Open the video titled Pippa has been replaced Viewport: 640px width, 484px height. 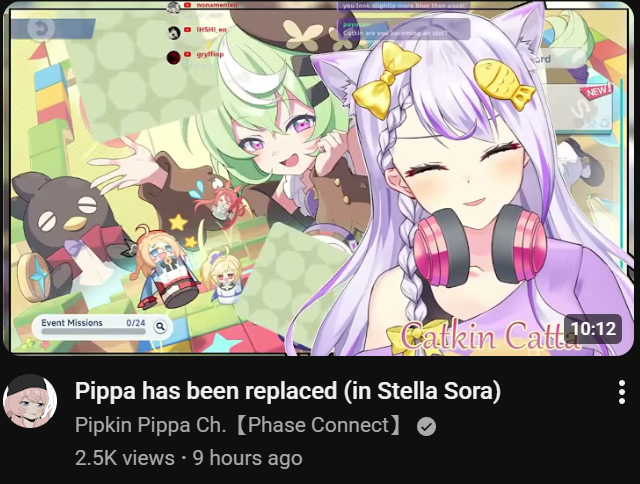287,391
